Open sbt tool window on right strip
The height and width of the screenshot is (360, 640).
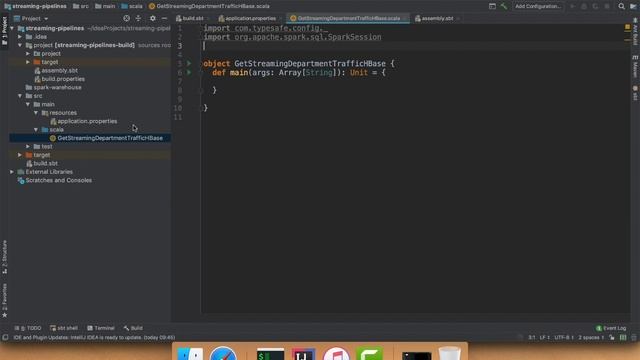tap(635, 93)
